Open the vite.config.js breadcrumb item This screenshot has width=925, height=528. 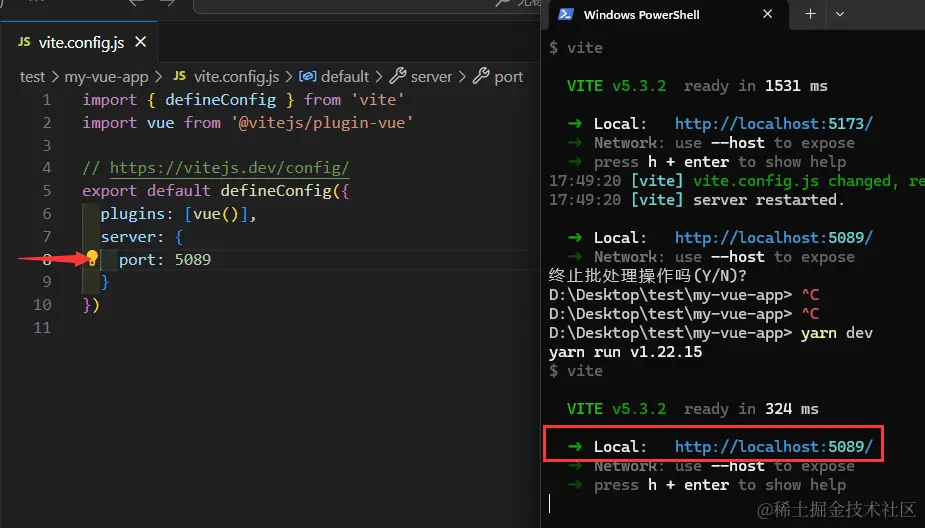(237, 77)
